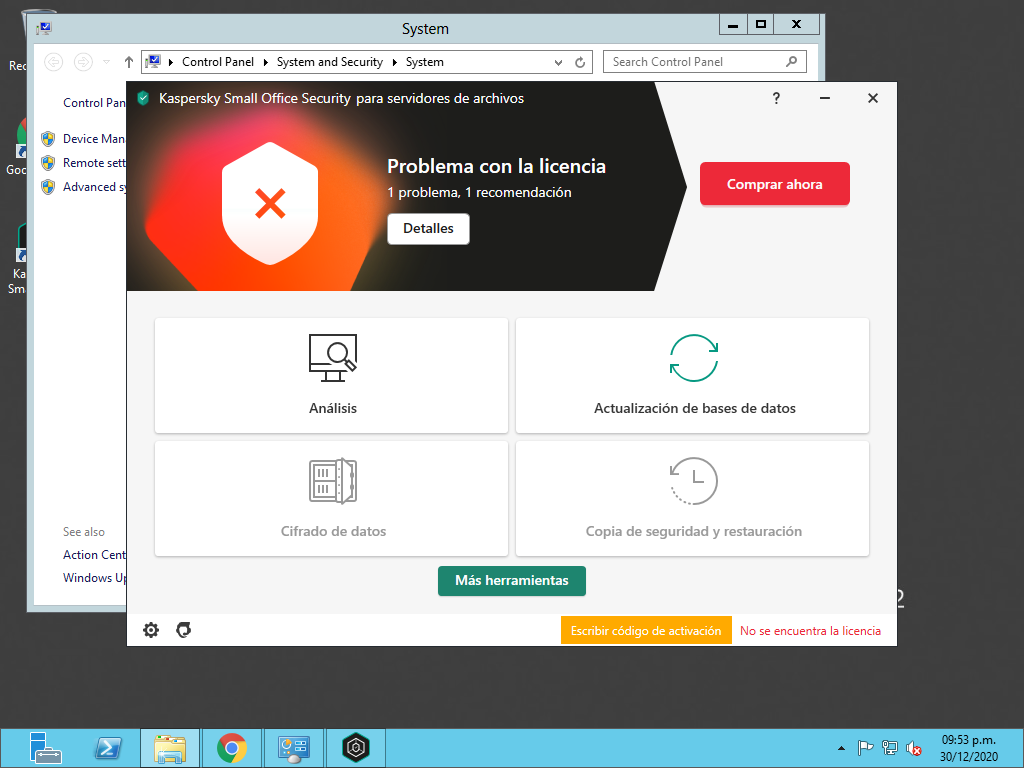
Task: Click the System window title icon
Action: tap(44, 29)
